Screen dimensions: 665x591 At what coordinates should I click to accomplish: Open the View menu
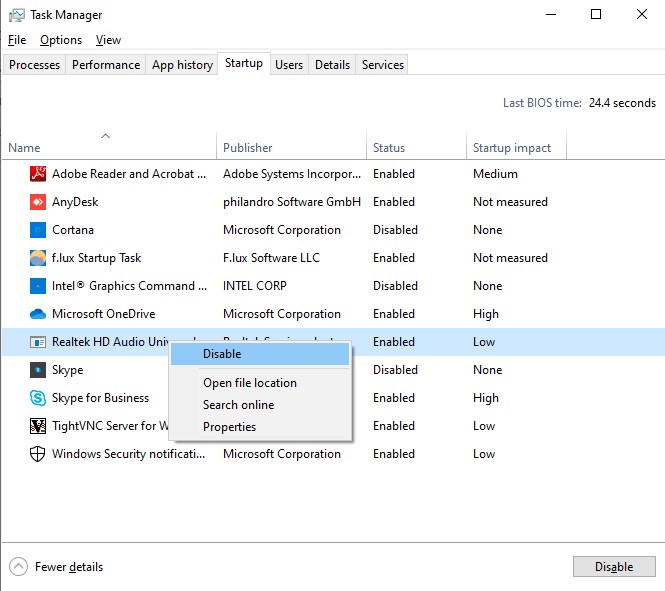(x=108, y=40)
